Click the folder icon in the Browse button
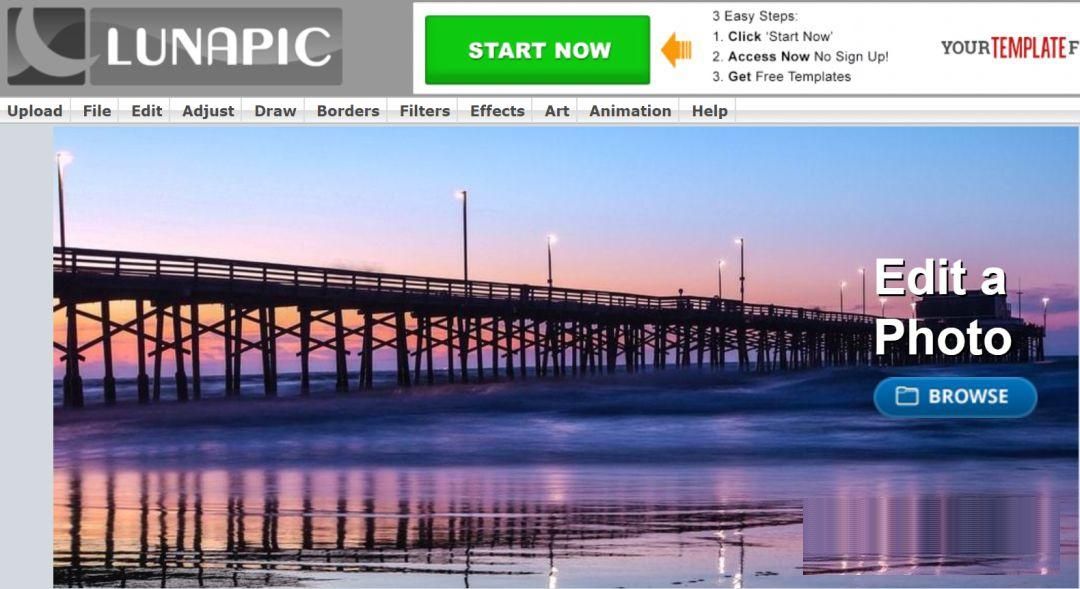This screenshot has width=1080, height=589. [x=906, y=396]
